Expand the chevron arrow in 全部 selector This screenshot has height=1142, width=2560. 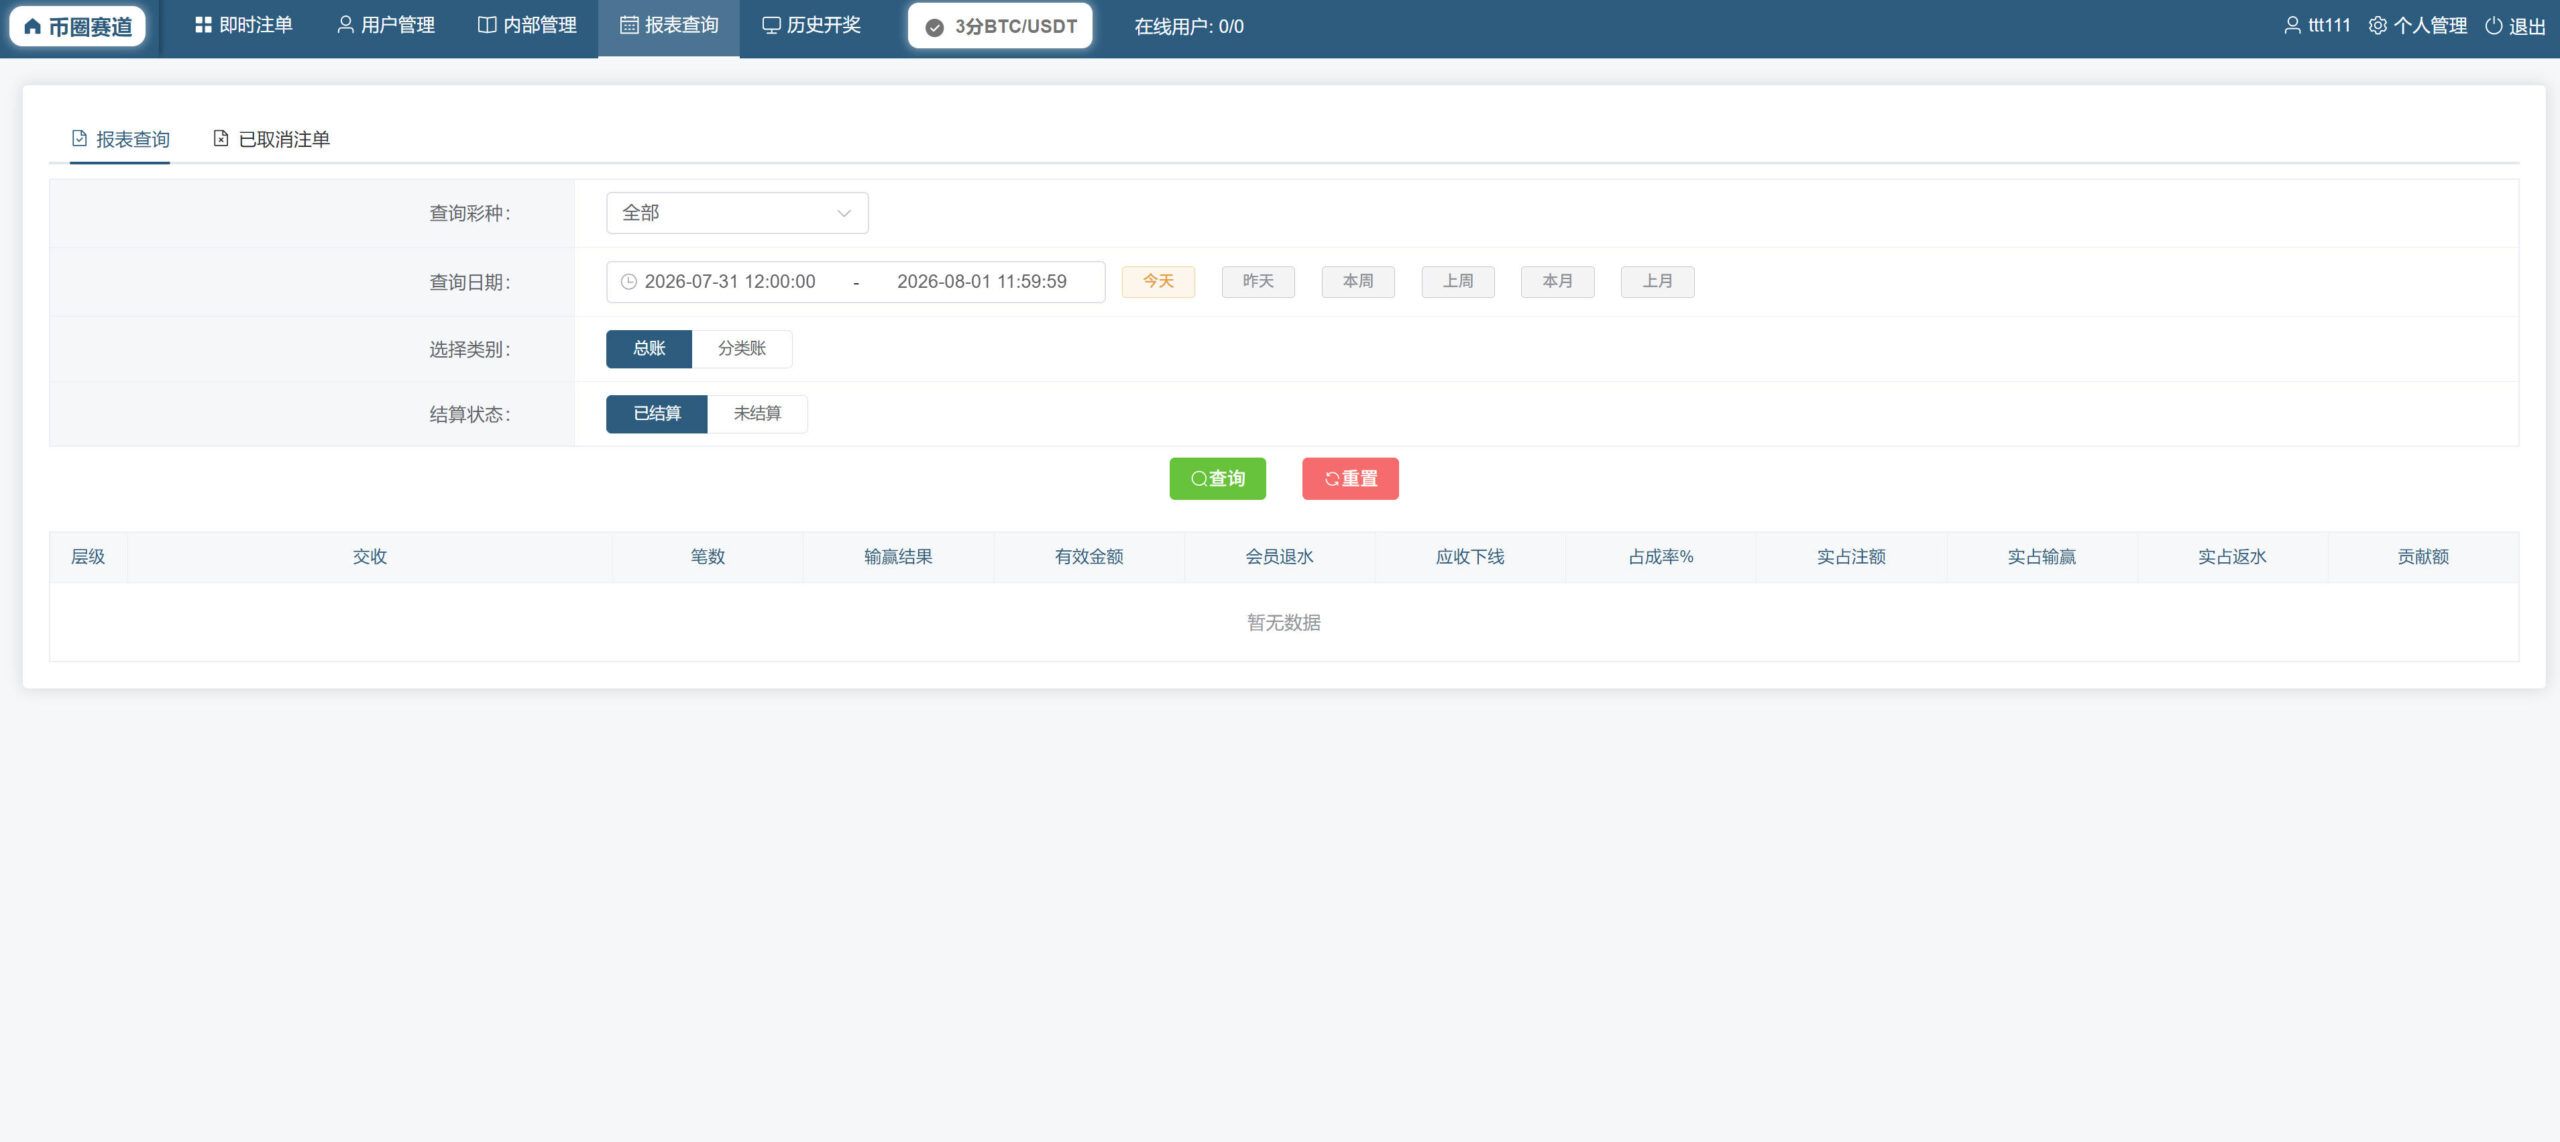[844, 213]
